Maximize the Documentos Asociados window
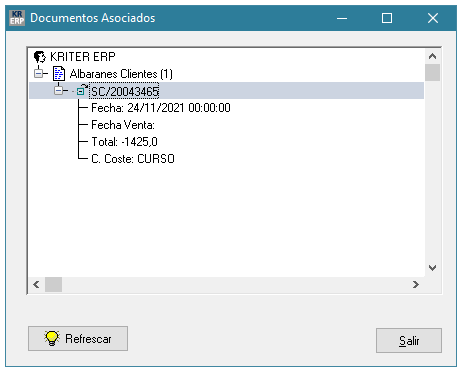462x370 pixels. pos(387,18)
